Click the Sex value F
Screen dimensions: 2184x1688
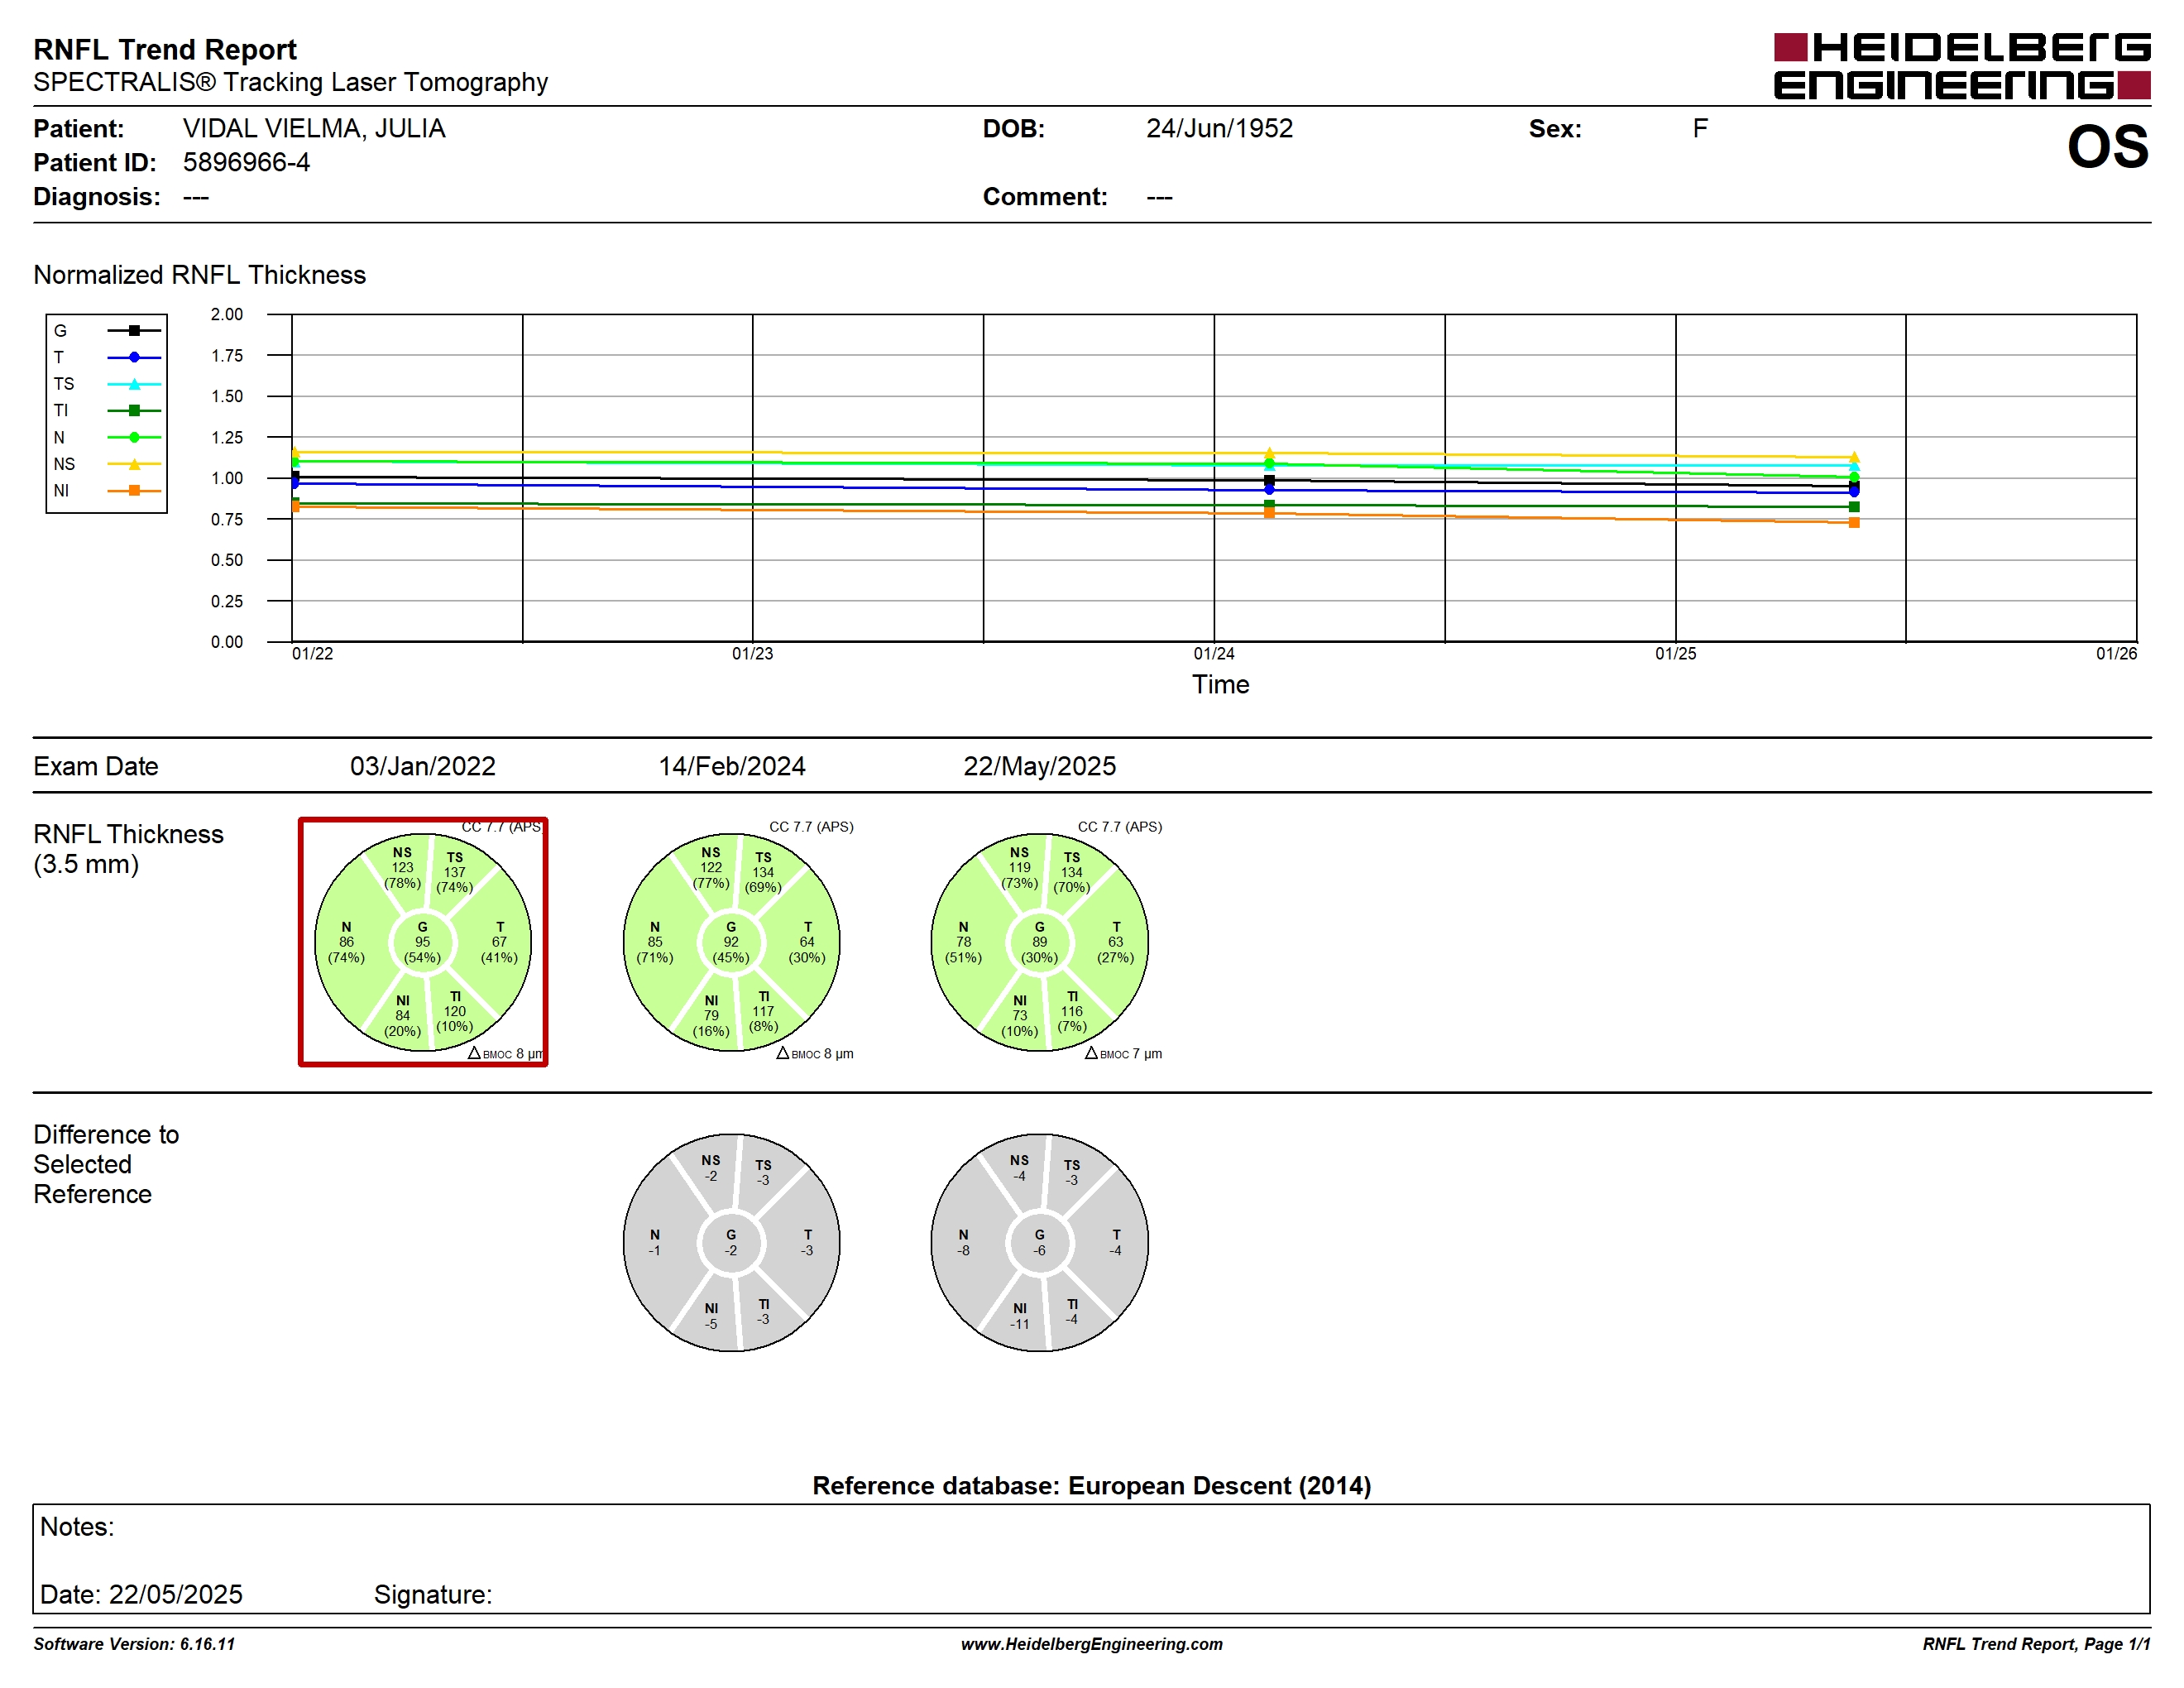(1700, 128)
